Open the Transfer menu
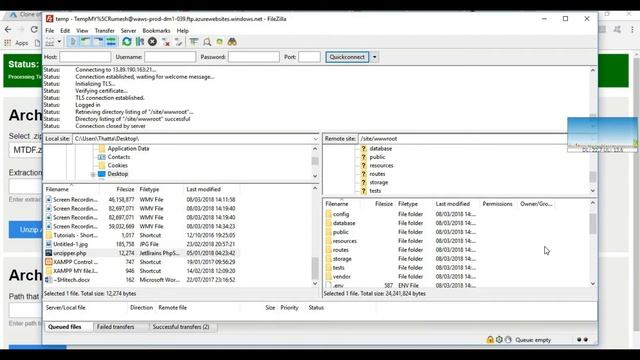Screen dimensions: 640x360 point(104,31)
